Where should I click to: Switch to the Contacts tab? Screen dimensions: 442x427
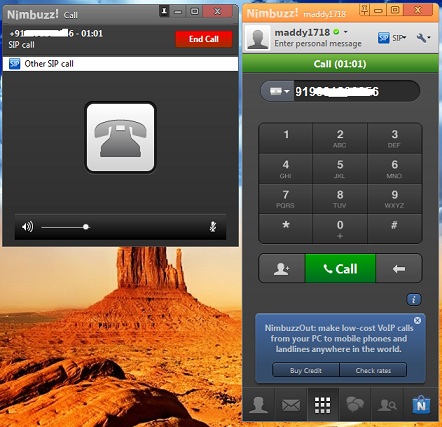[259, 405]
